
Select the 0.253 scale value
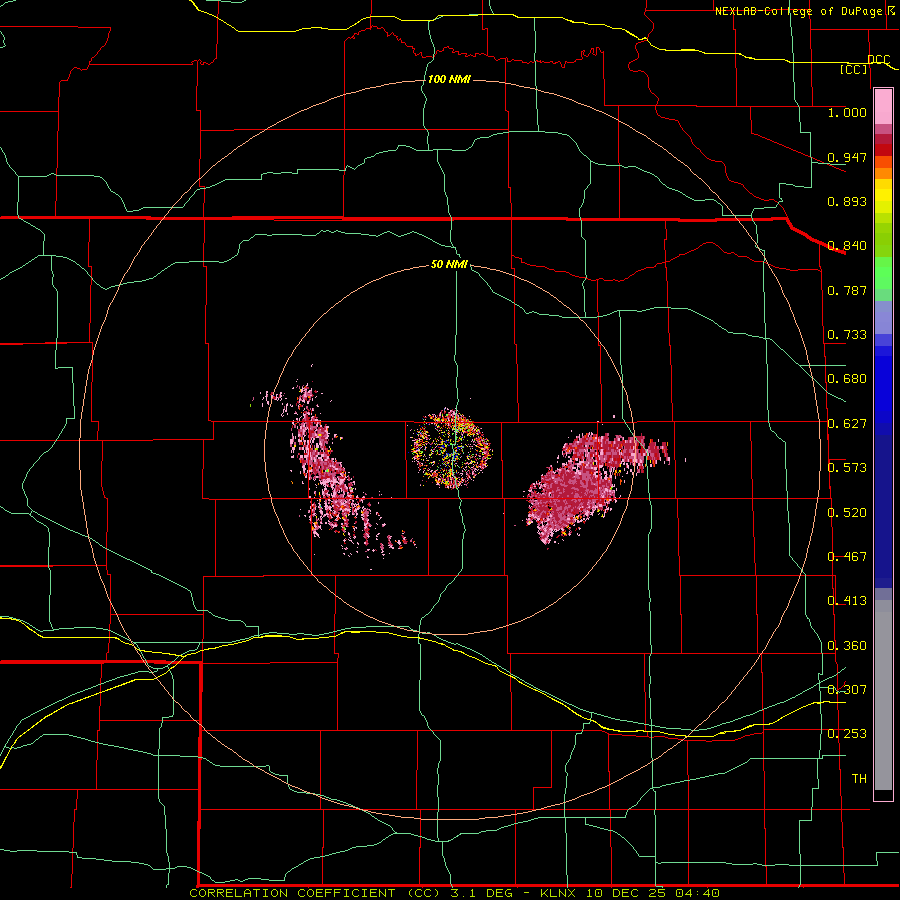pos(847,734)
